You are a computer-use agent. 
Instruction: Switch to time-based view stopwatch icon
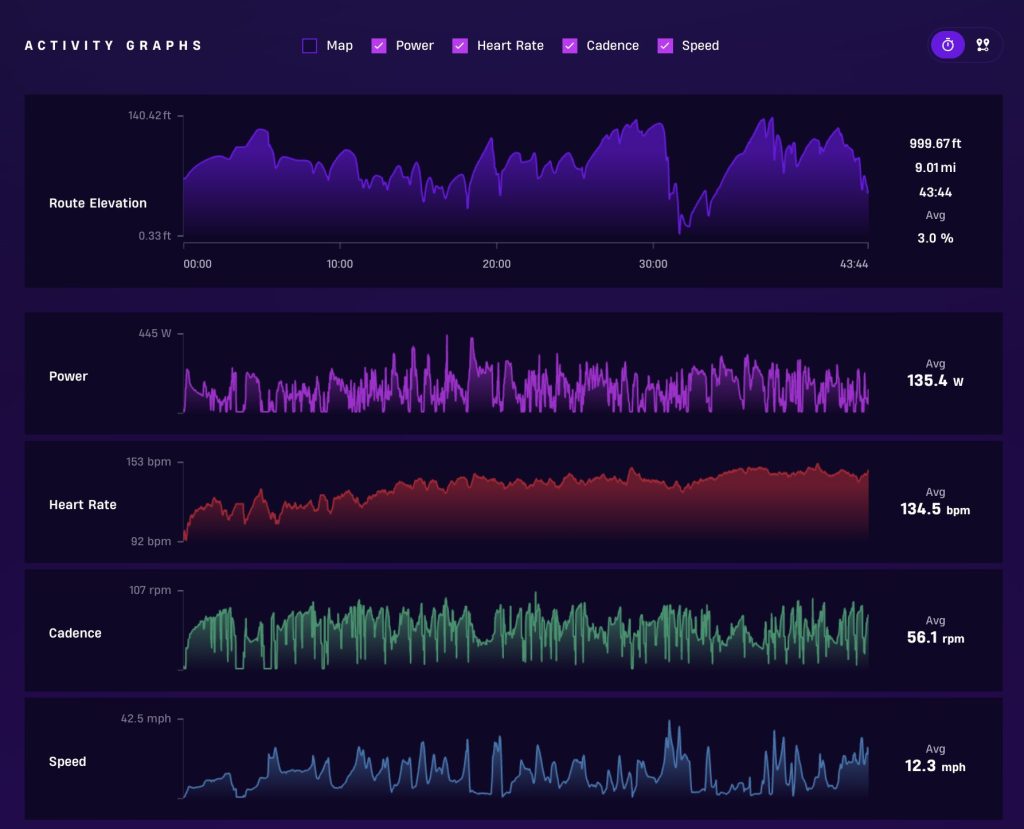tap(948, 45)
